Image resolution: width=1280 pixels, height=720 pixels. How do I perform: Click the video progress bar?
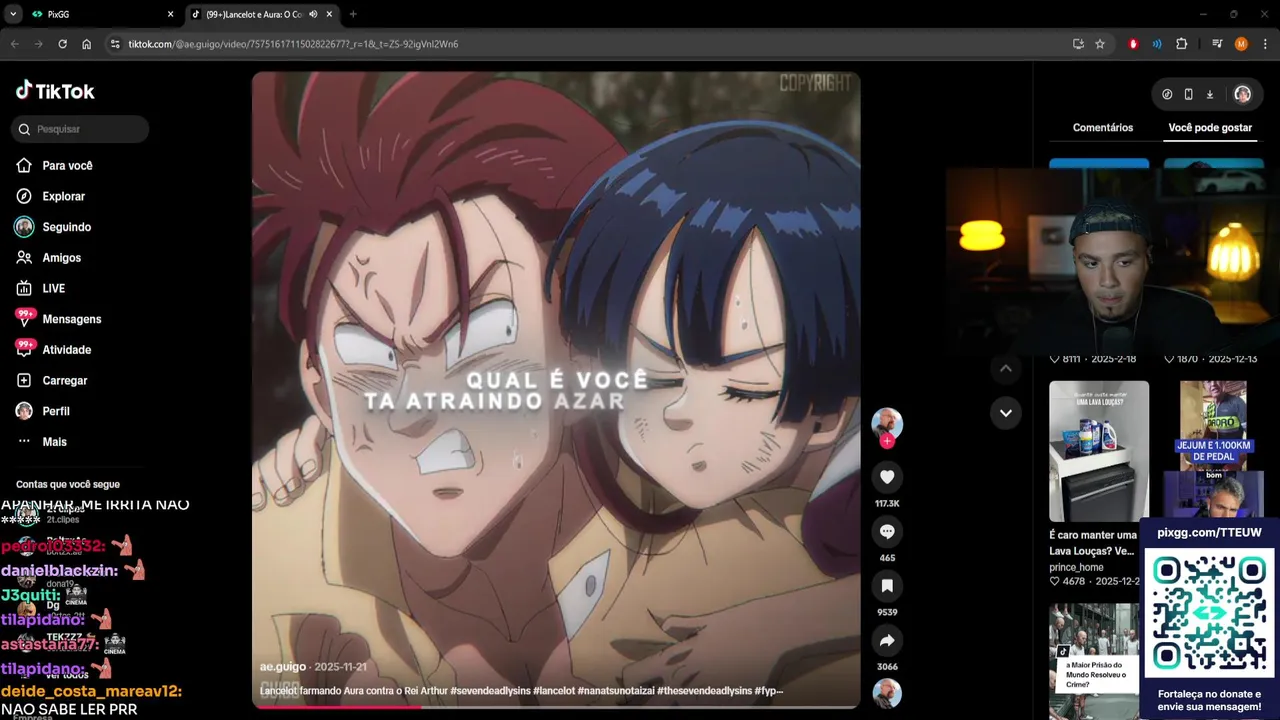pyautogui.click(x=556, y=707)
